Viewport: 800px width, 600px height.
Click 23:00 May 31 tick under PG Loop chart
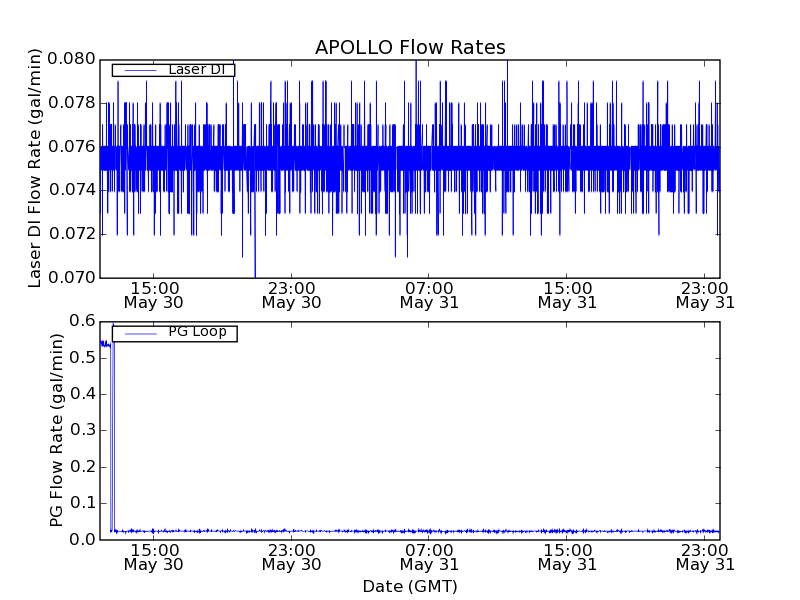point(704,557)
